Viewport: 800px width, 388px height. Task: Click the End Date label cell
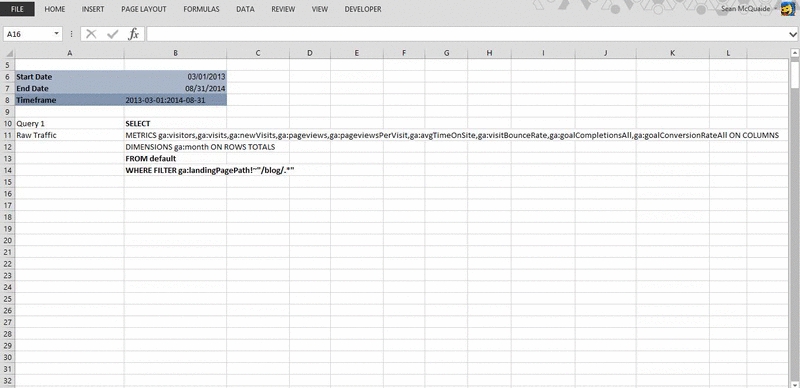69,88
